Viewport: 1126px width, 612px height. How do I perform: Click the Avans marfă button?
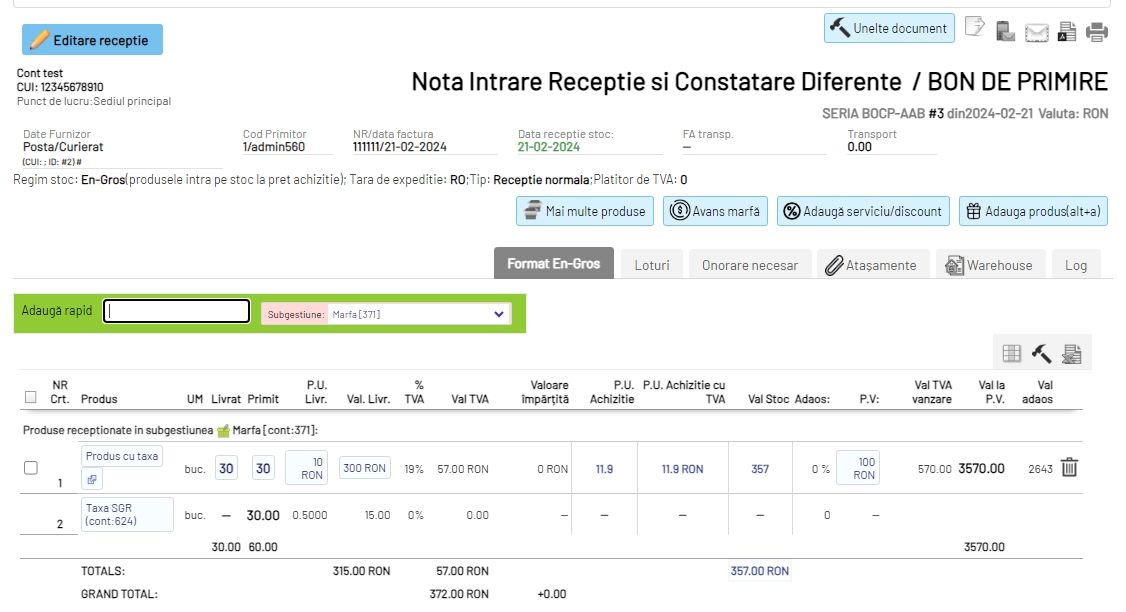click(x=715, y=211)
